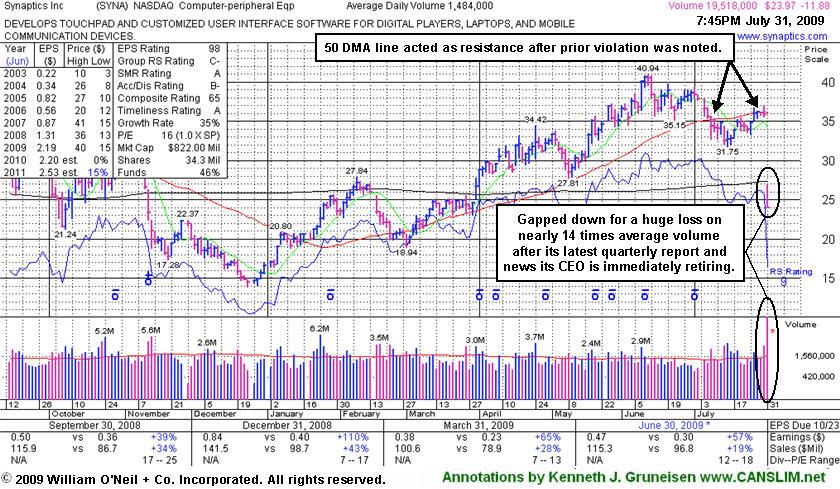
Task: Click the P/E 16 (1.0 X SP) row
Action: [168, 135]
